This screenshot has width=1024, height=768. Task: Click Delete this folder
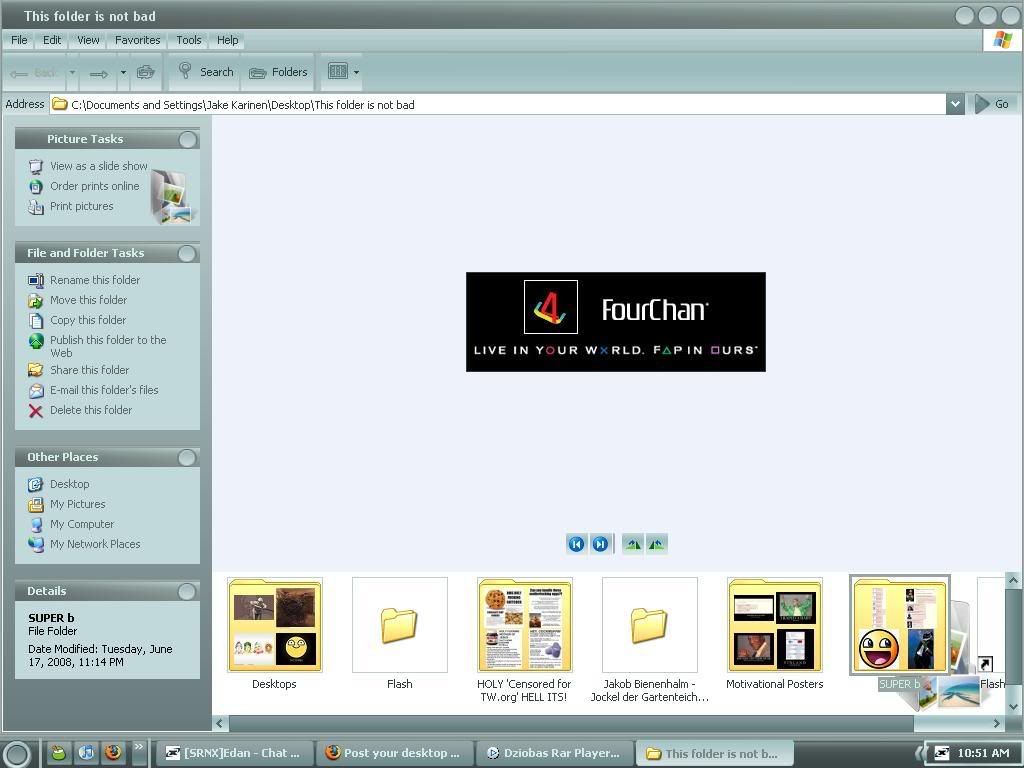(x=91, y=410)
